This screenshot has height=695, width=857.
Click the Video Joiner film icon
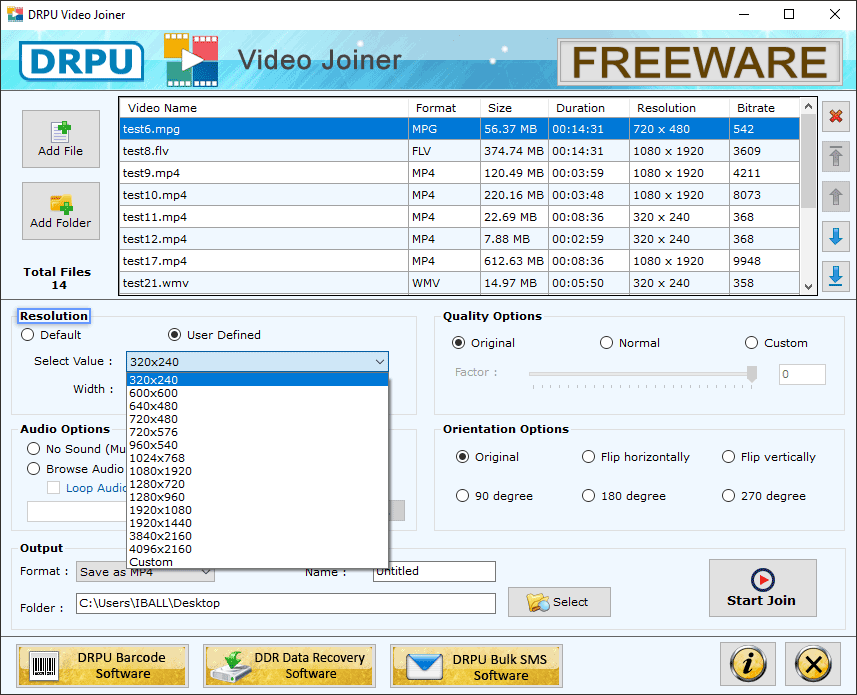[x=191, y=60]
